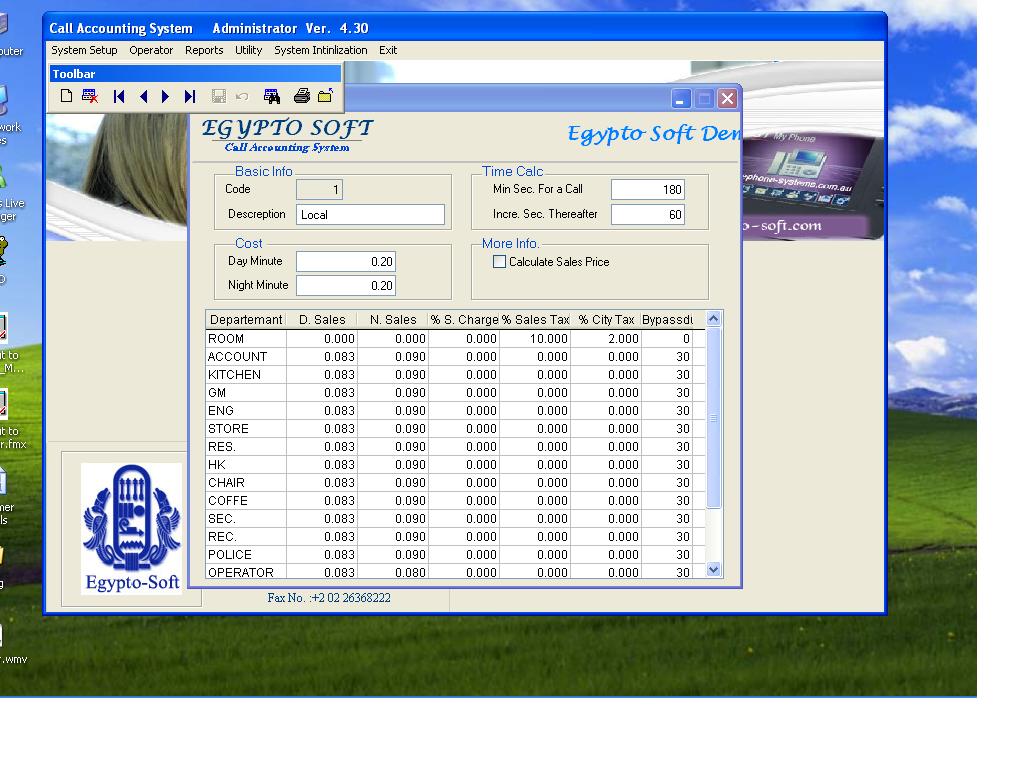This screenshot has width=1024, height=768.
Task: Minimize the inner form window
Action: point(680,99)
